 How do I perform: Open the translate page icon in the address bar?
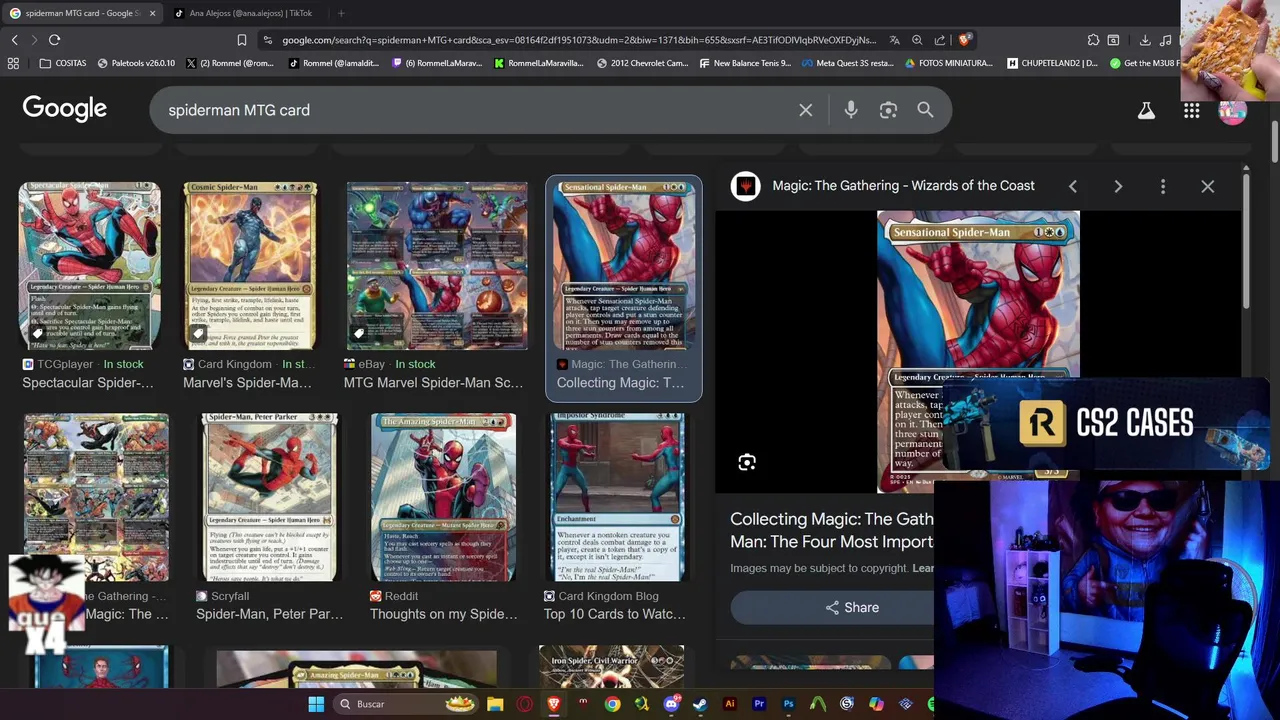pyautogui.click(x=894, y=40)
